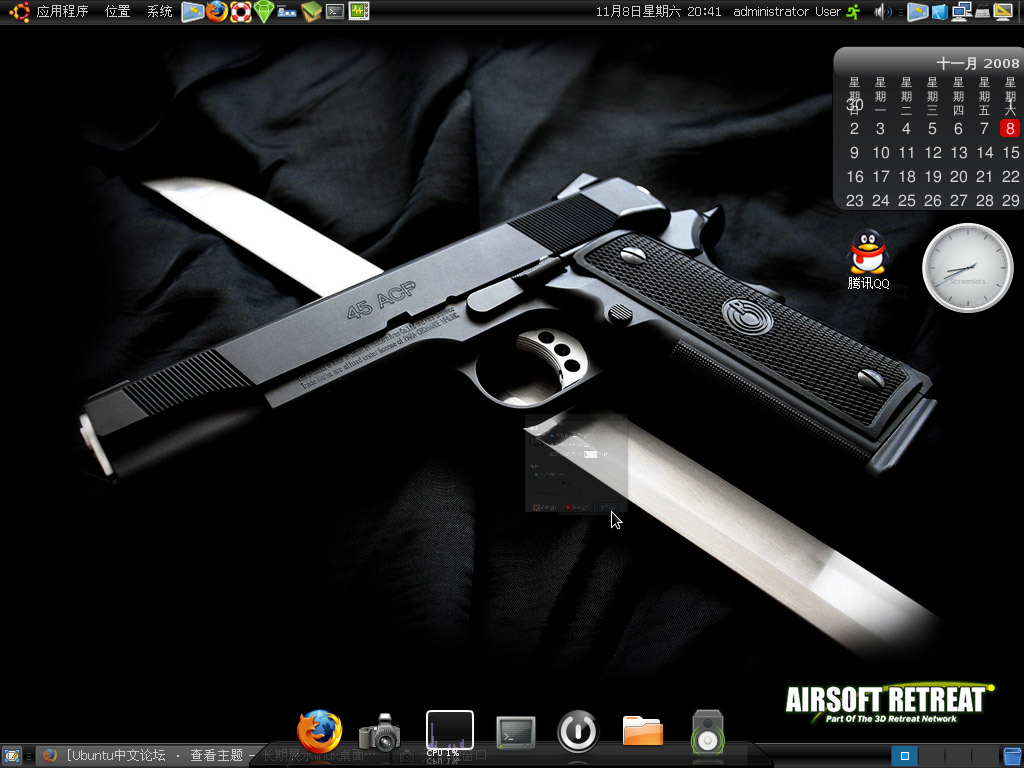The width and height of the screenshot is (1024, 768).
Task: Open the 系统 system menu
Action: (159, 11)
